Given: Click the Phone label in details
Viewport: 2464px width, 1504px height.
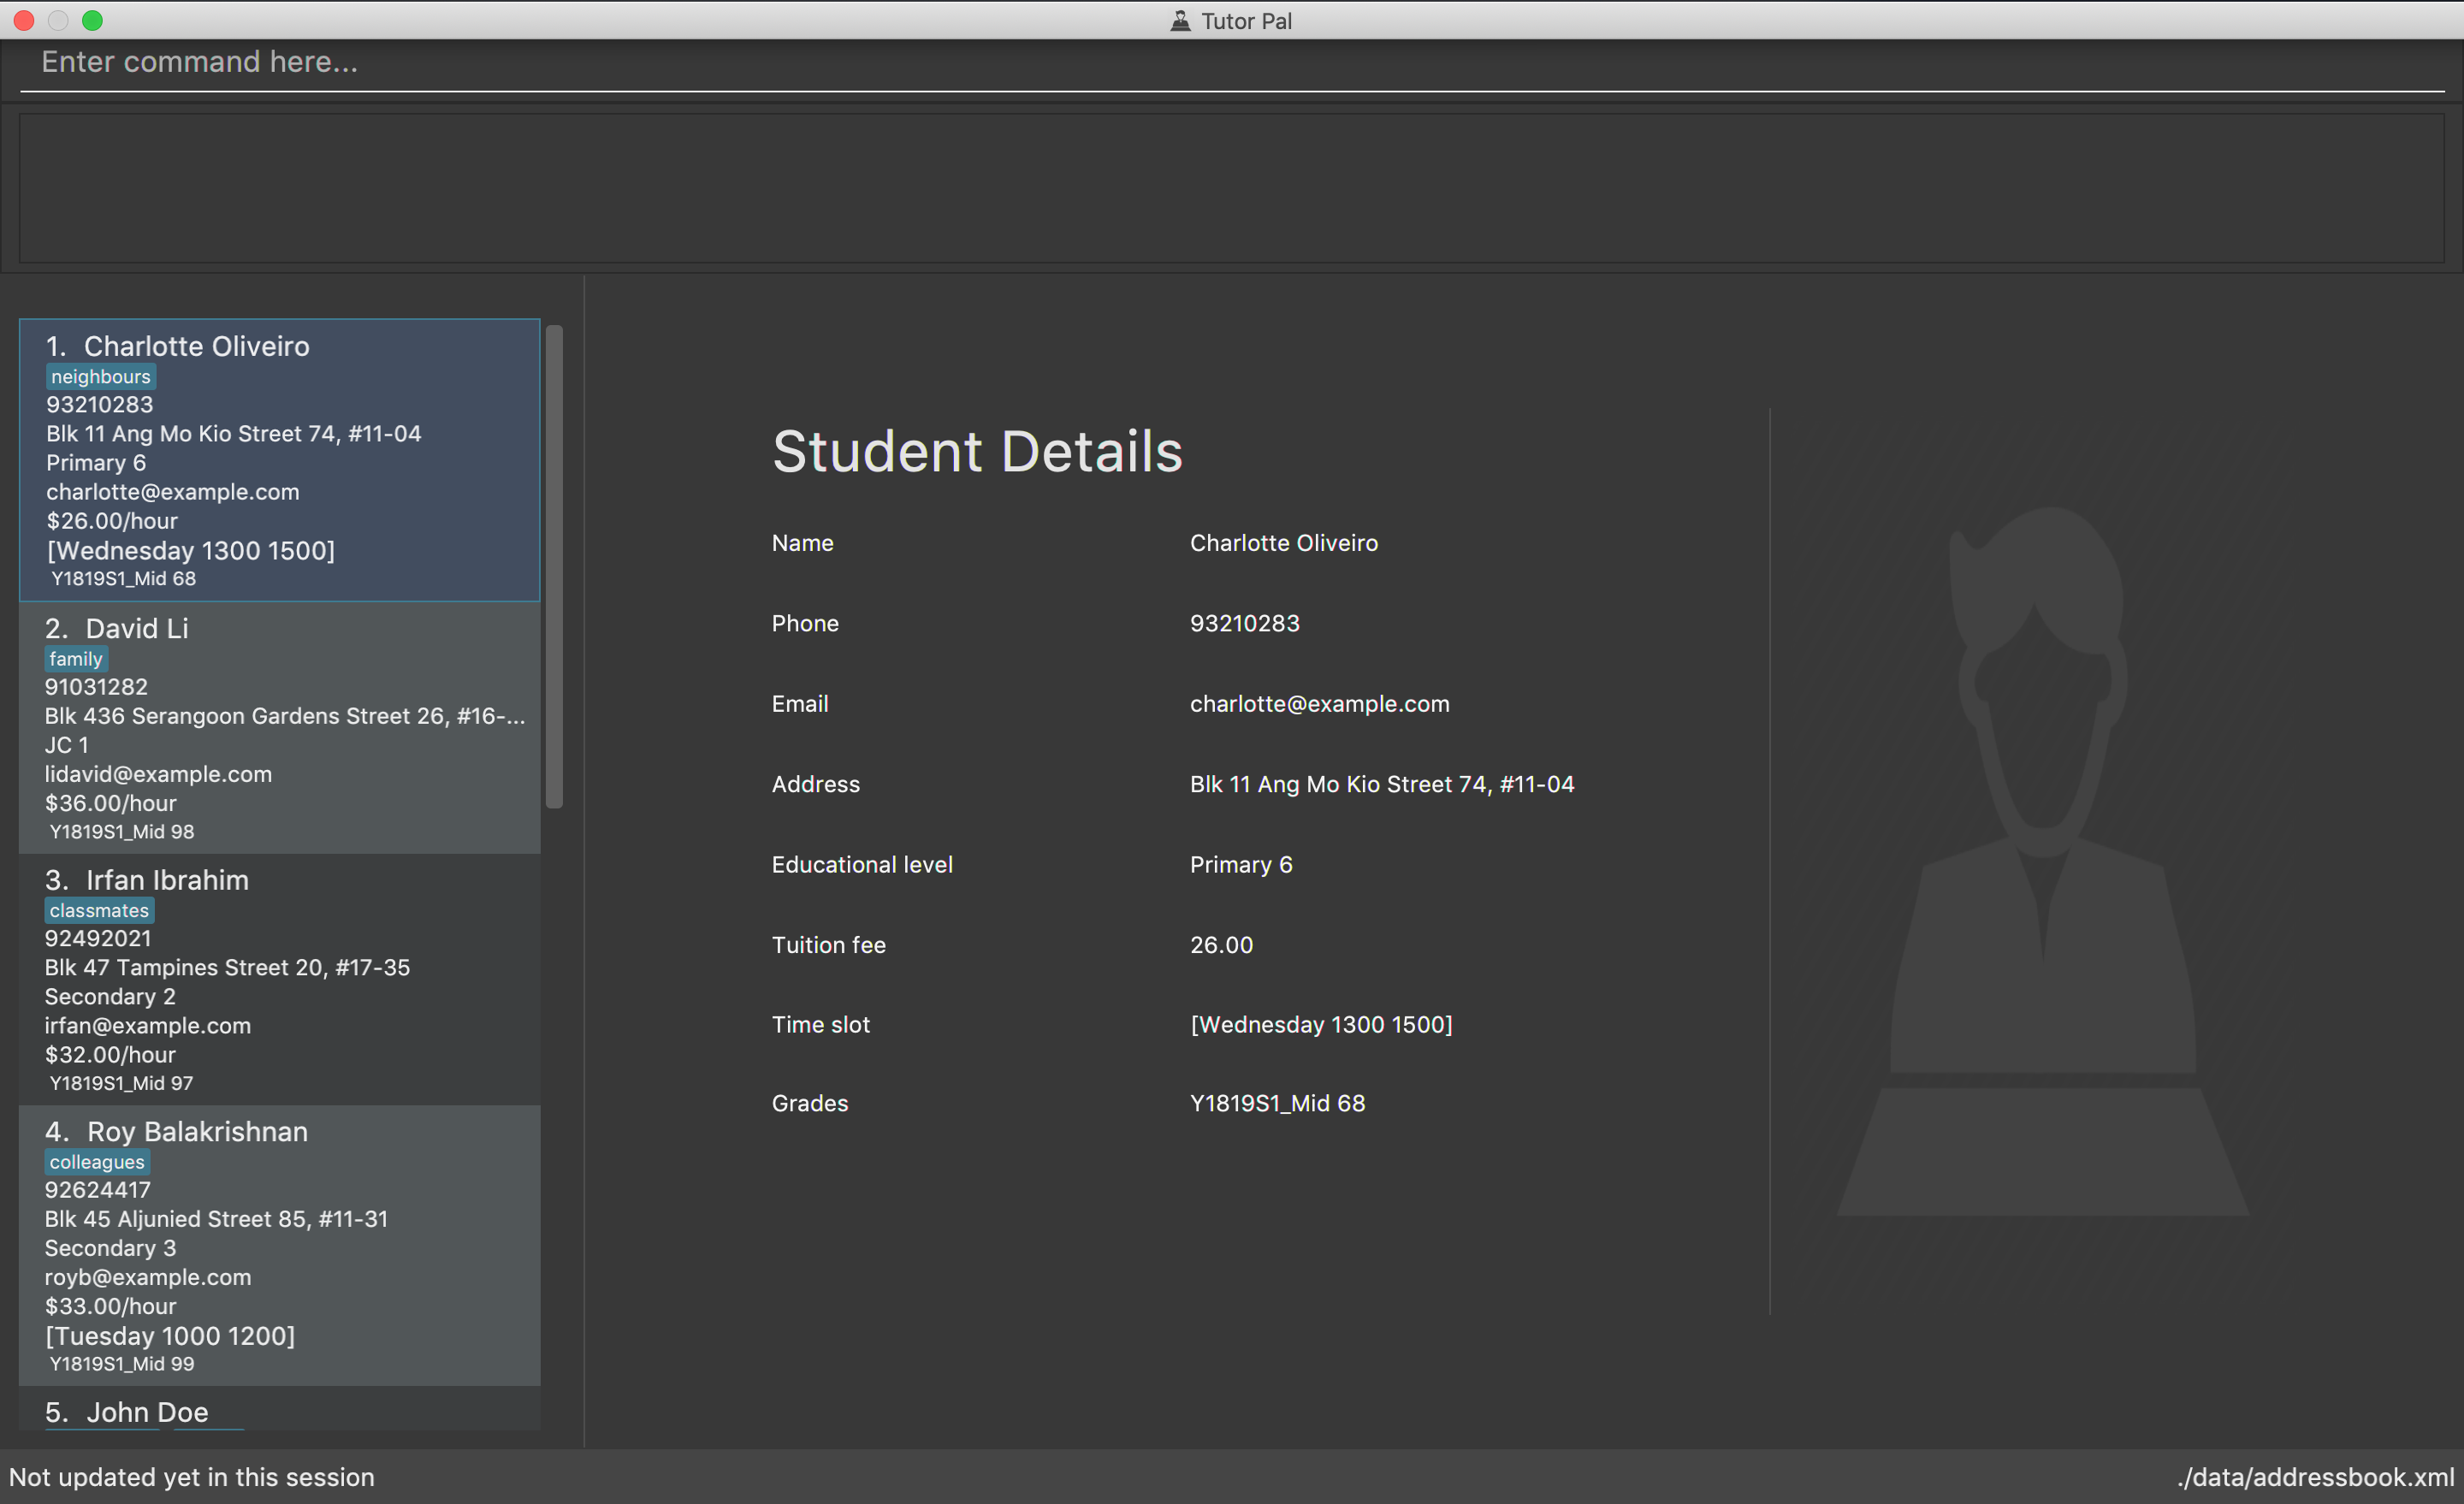Looking at the screenshot, I should pyautogui.click(x=805, y=623).
